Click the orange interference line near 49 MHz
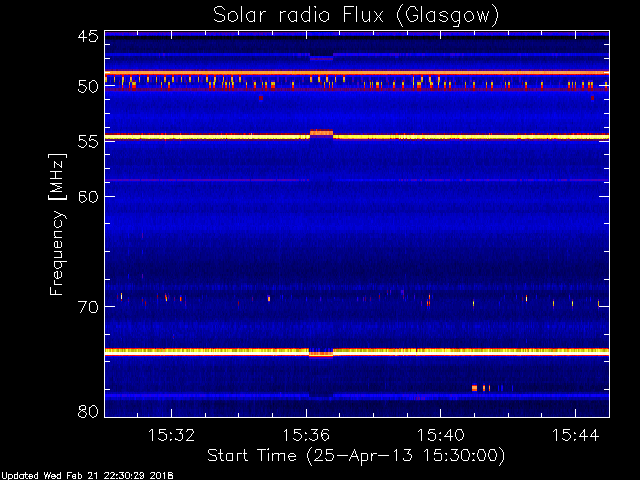This screenshot has width=640, height=480. coord(357,73)
